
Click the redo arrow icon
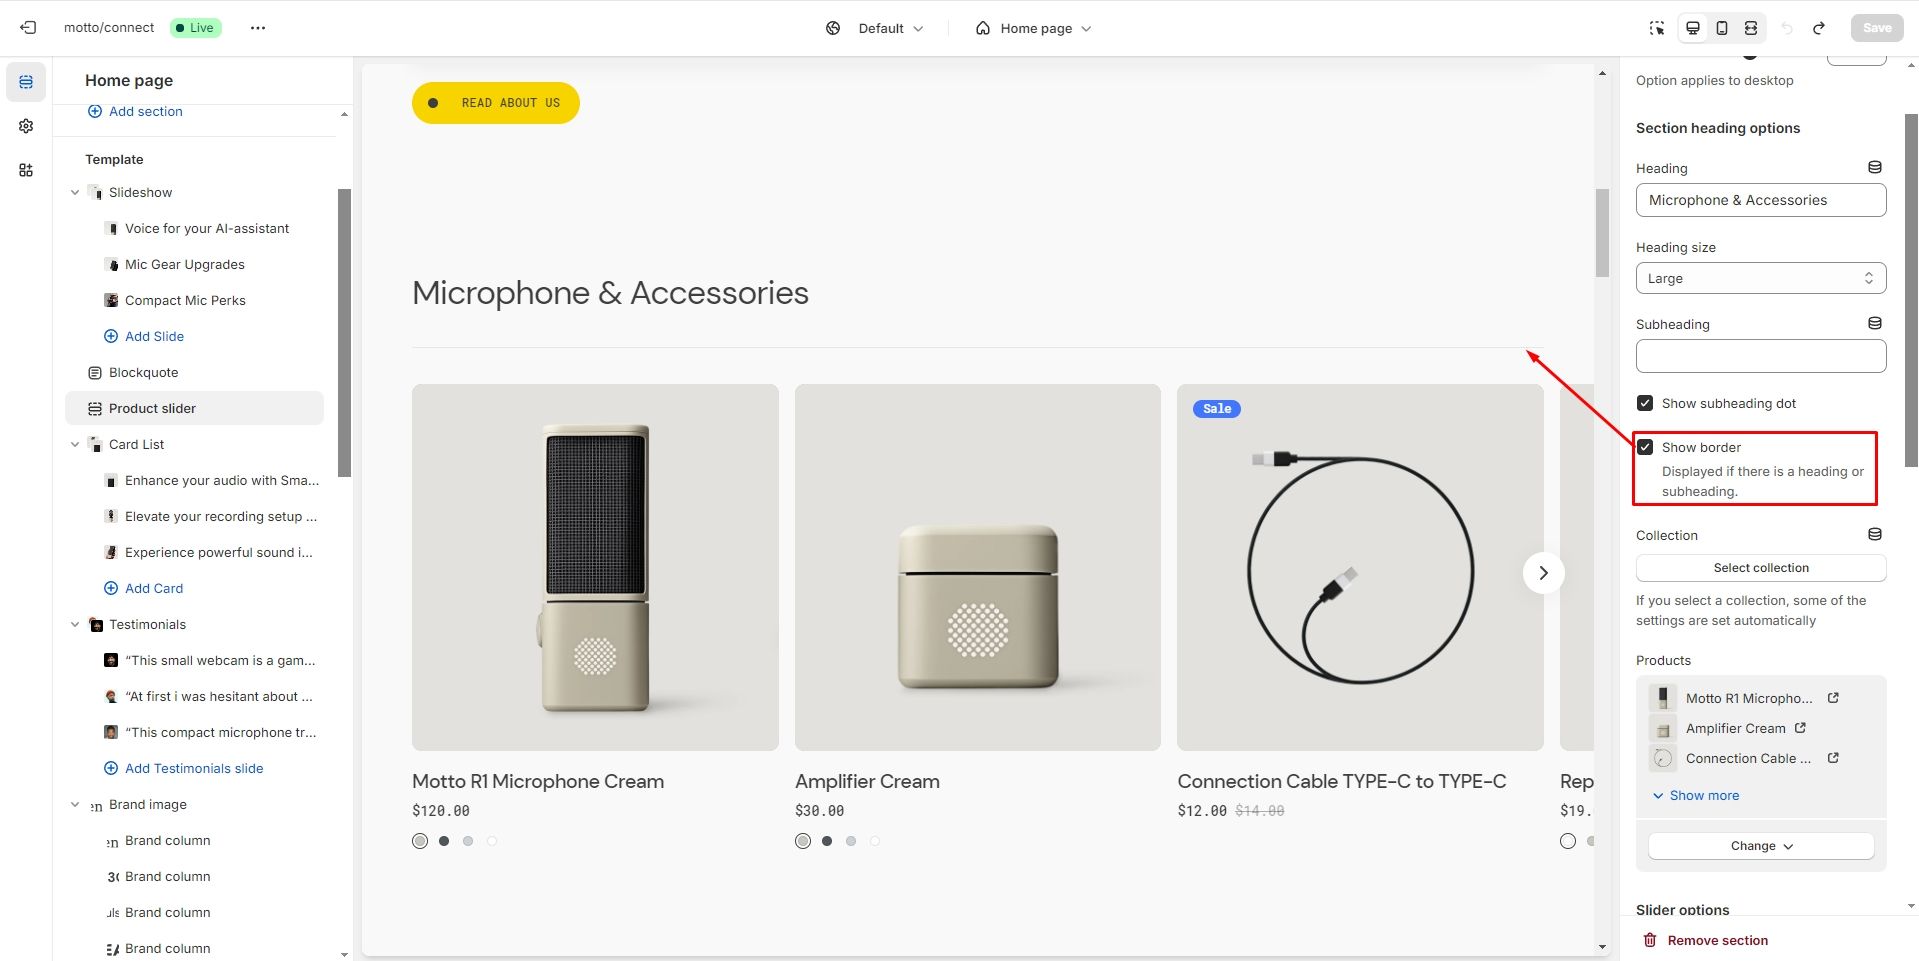[1819, 28]
